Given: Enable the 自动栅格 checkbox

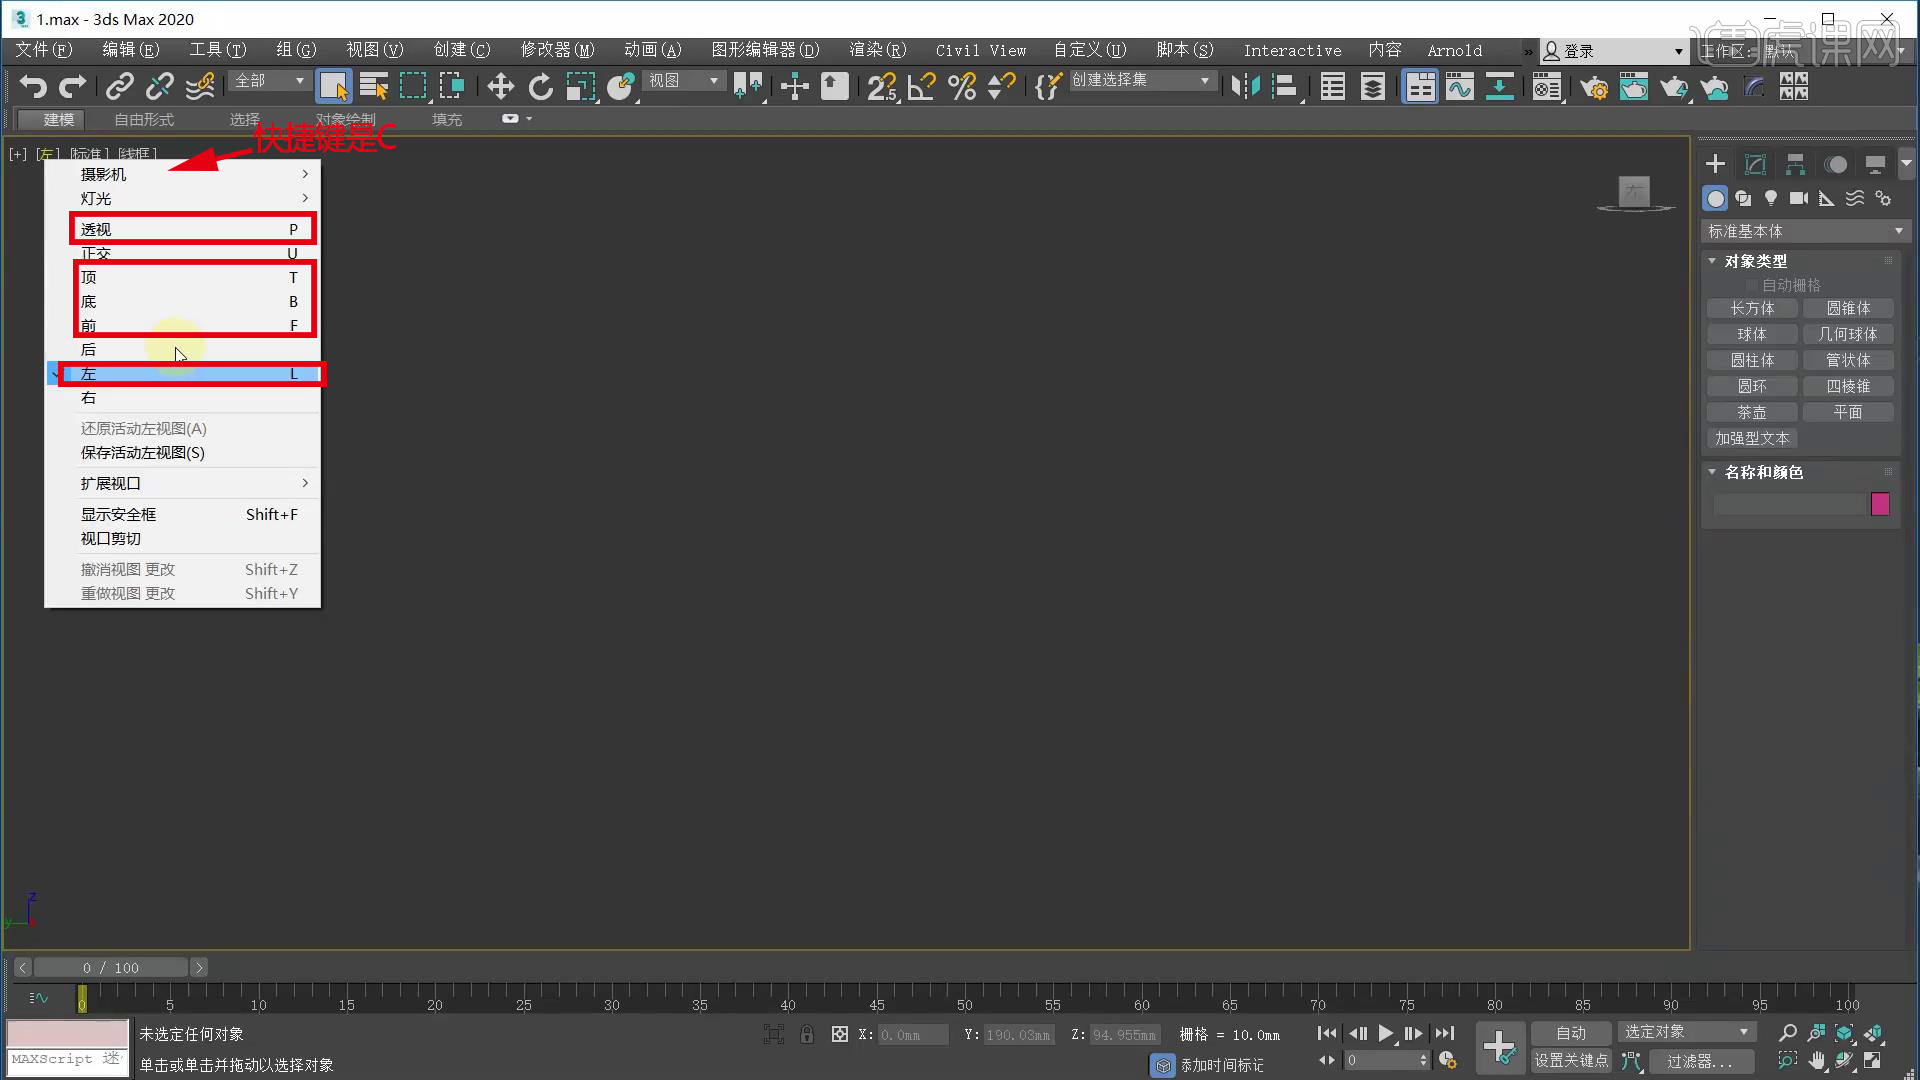Looking at the screenshot, I should (x=1751, y=286).
